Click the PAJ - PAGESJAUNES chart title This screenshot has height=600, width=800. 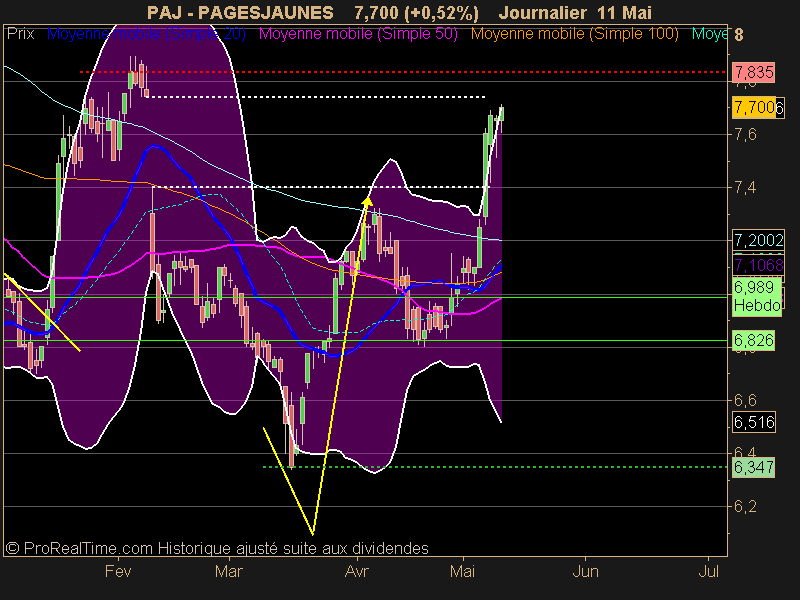point(240,12)
